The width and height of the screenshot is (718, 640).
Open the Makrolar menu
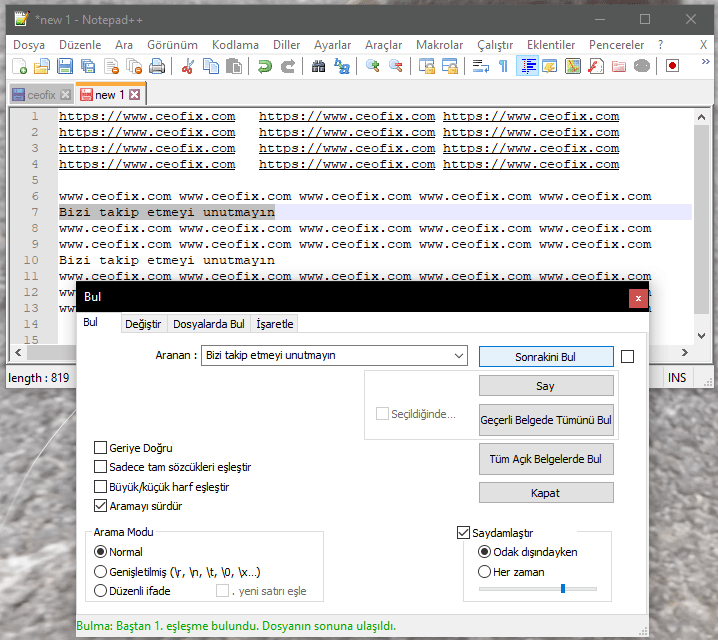440,45
